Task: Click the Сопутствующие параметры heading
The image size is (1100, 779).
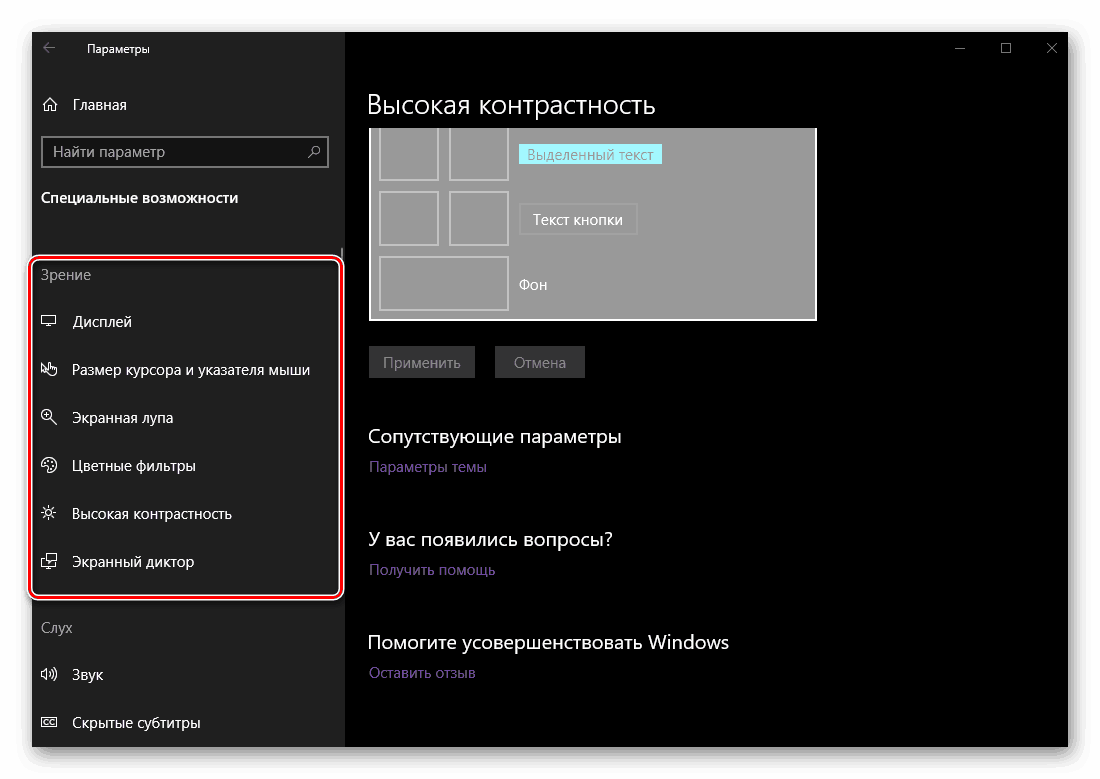Action: (495, 437)
